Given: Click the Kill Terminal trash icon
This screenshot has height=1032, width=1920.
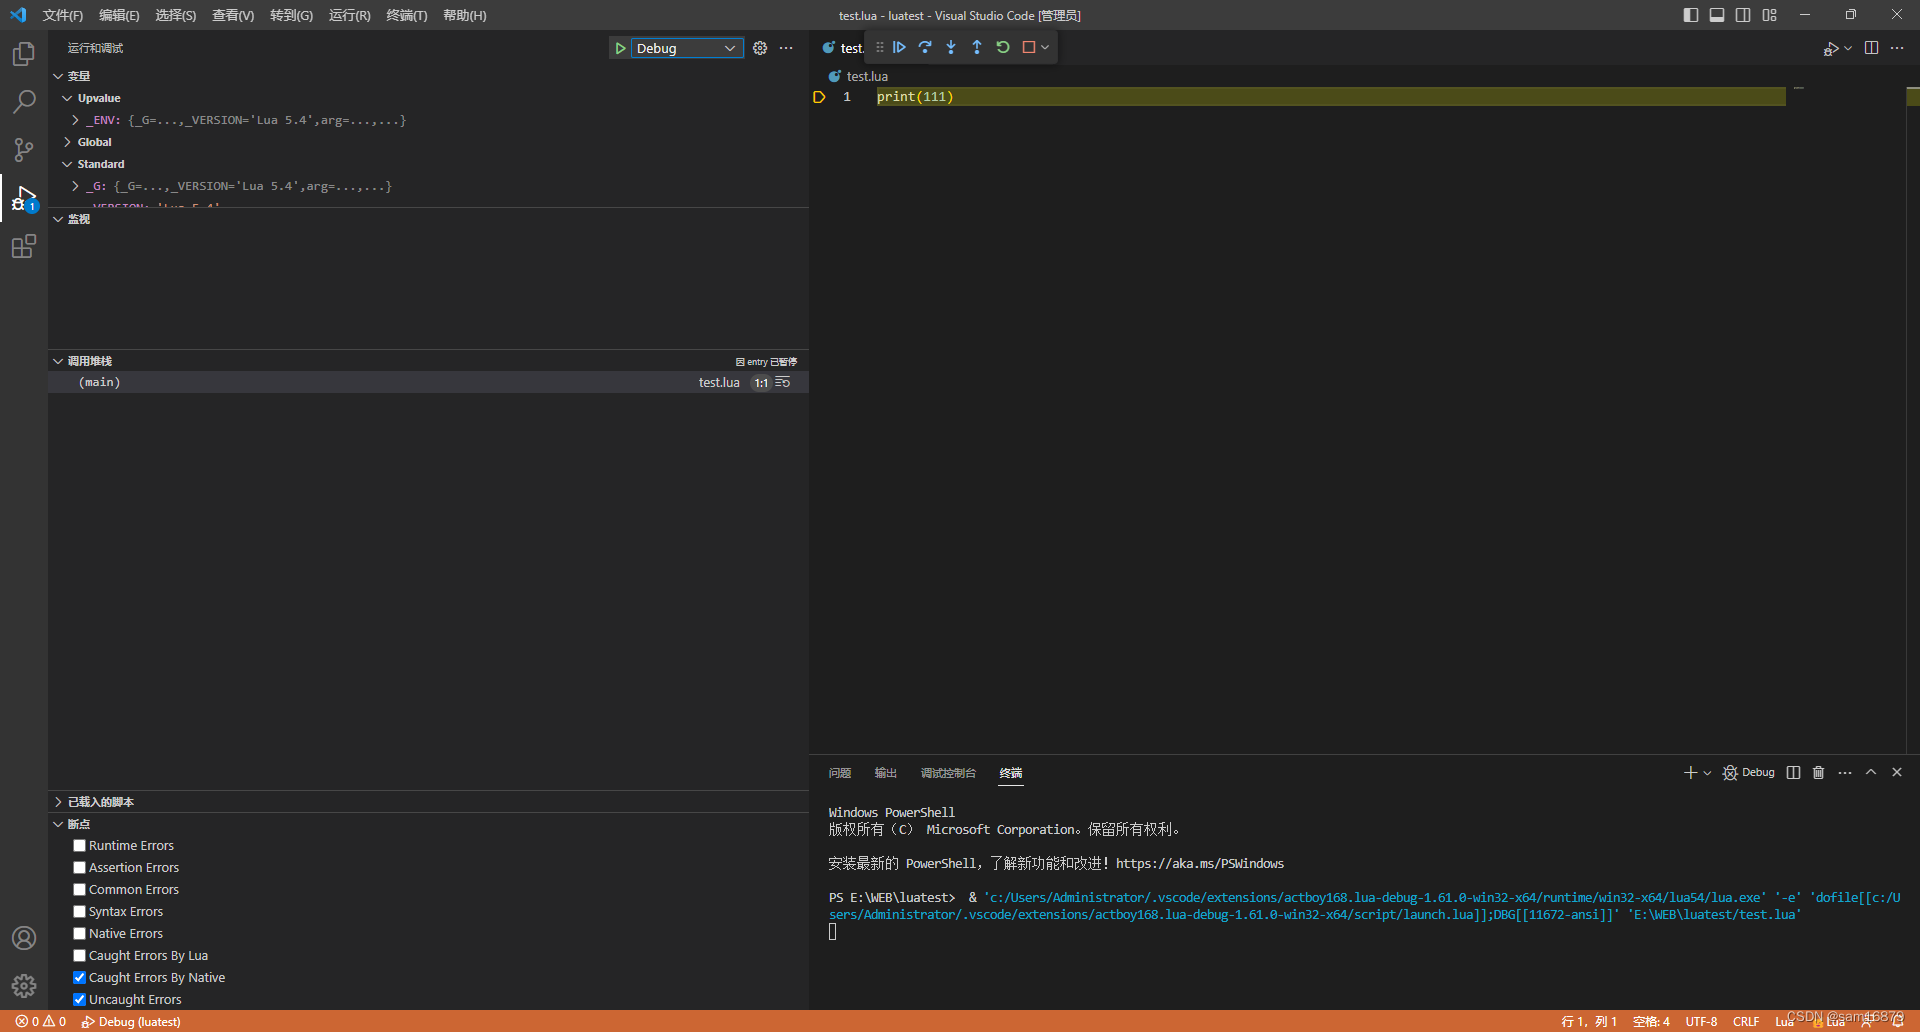Looking at the screenshot, I should 1818,772.
